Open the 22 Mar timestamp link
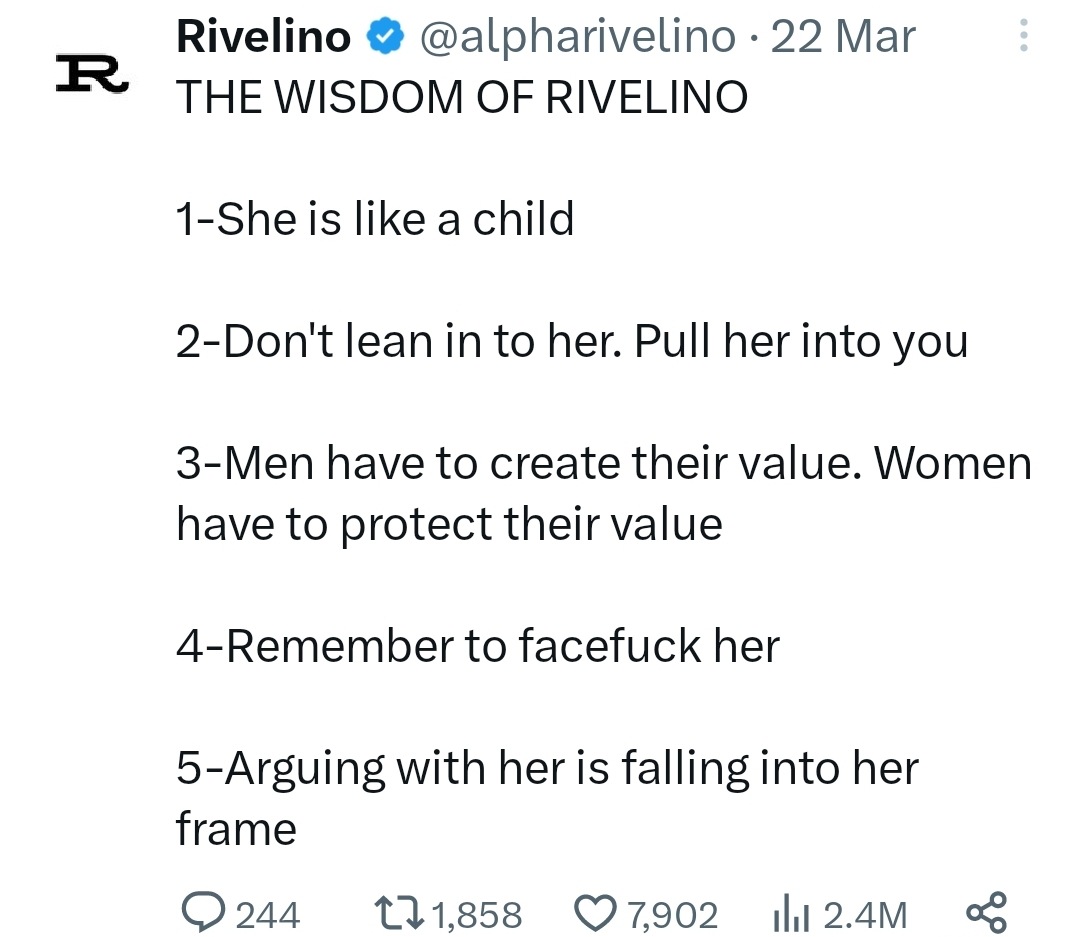The image size is (1080, 937). [x=843, y=37]
